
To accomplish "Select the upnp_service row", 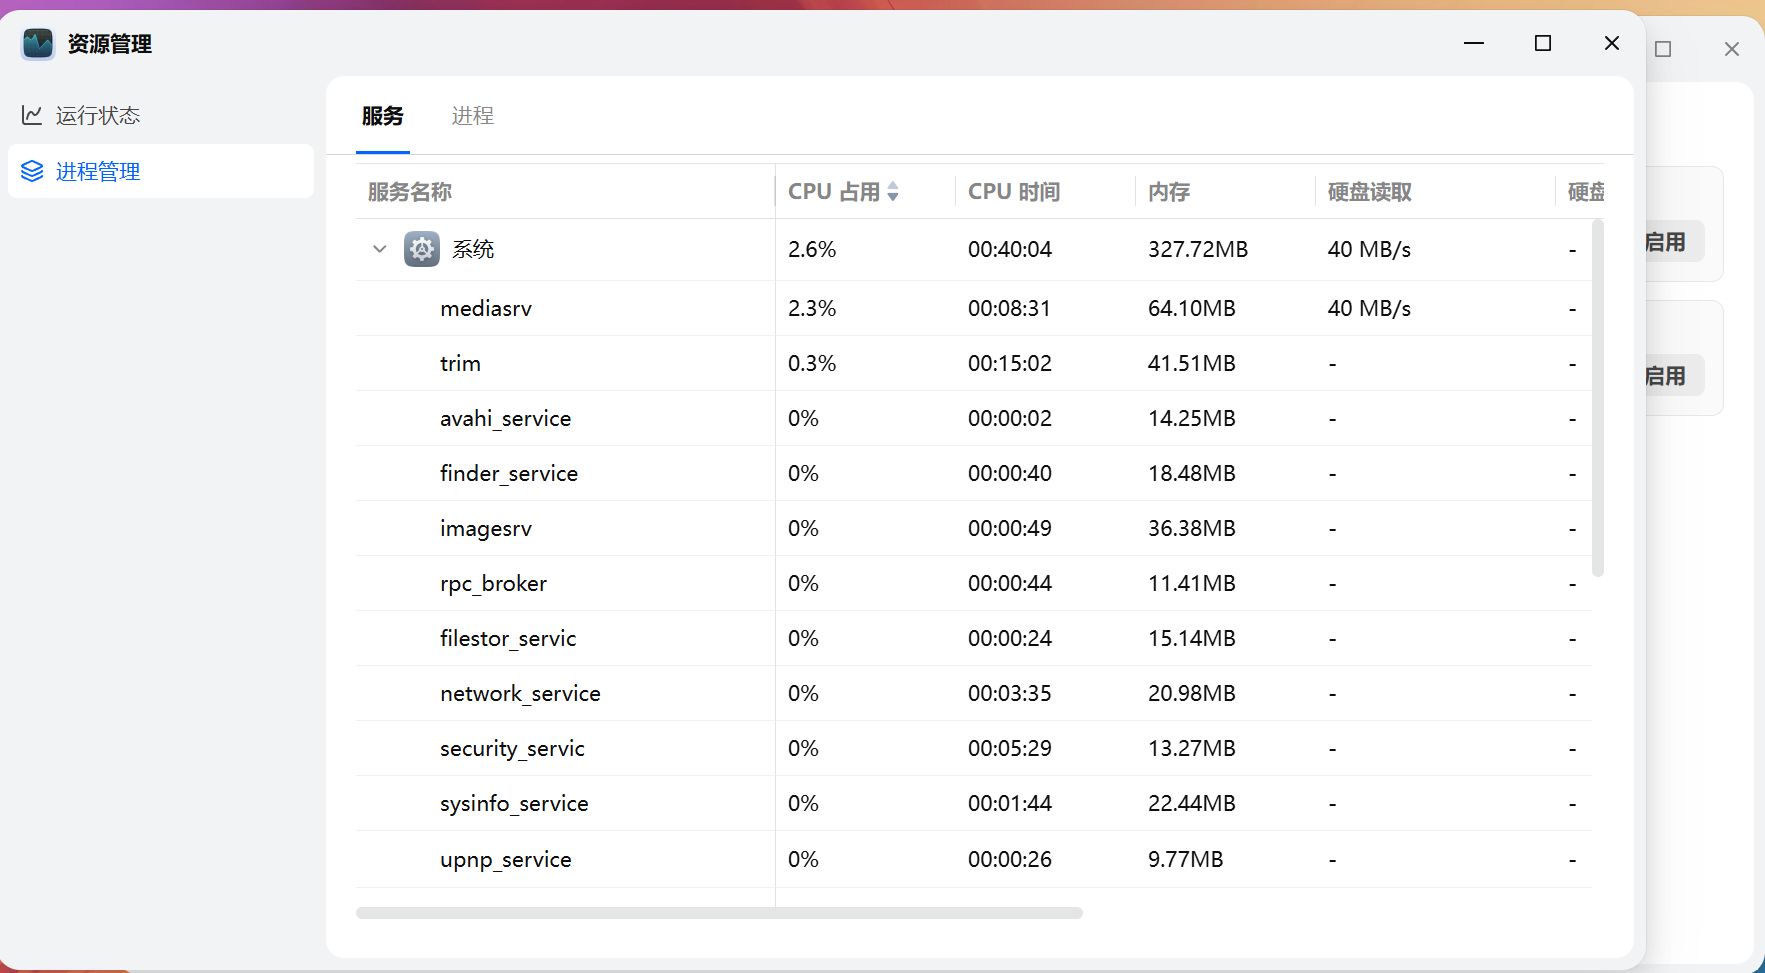I will pos(974,859).
